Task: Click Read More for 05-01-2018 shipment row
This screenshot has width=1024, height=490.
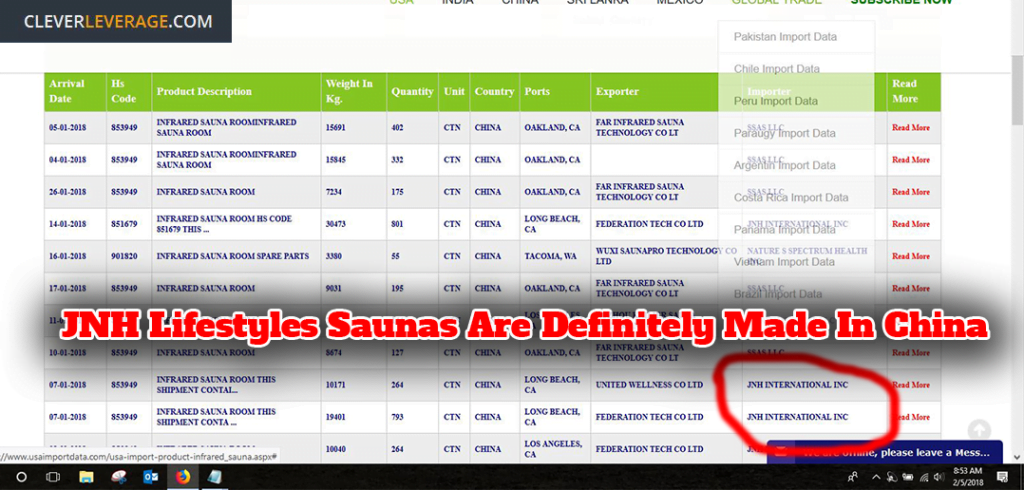Action: 910,128
